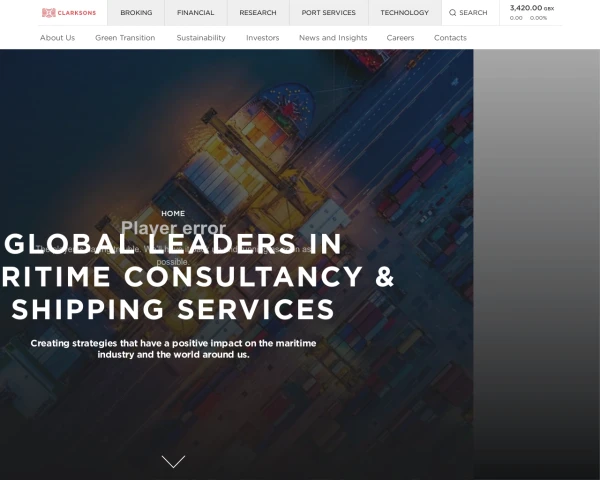Go to About Us page
The height and width of the screenshot is (480, 600).
57,38
